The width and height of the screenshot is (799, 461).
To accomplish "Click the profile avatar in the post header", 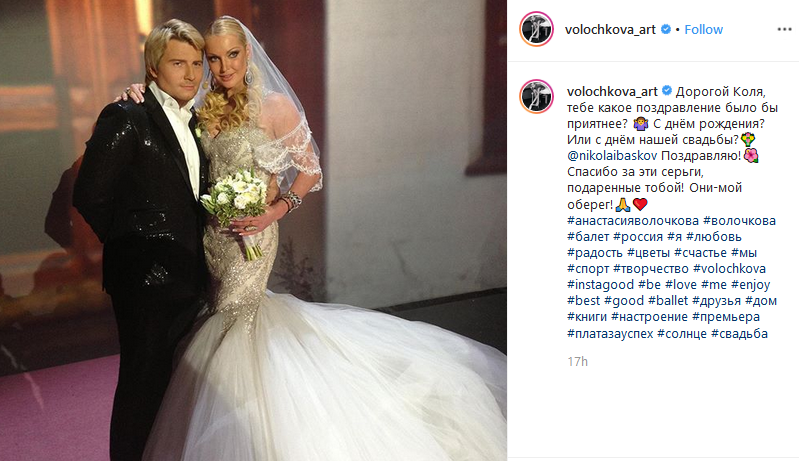I will click(537, 29).
